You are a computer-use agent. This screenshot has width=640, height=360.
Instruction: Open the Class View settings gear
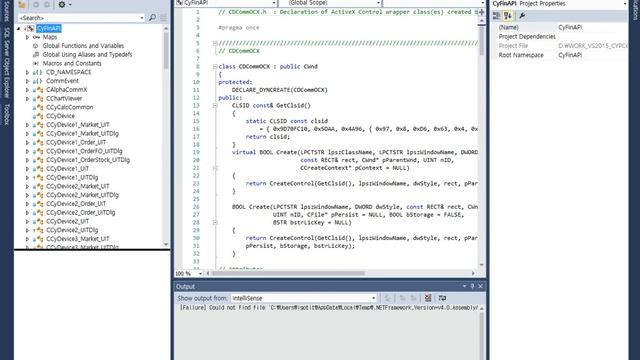[x=62, y=4]
